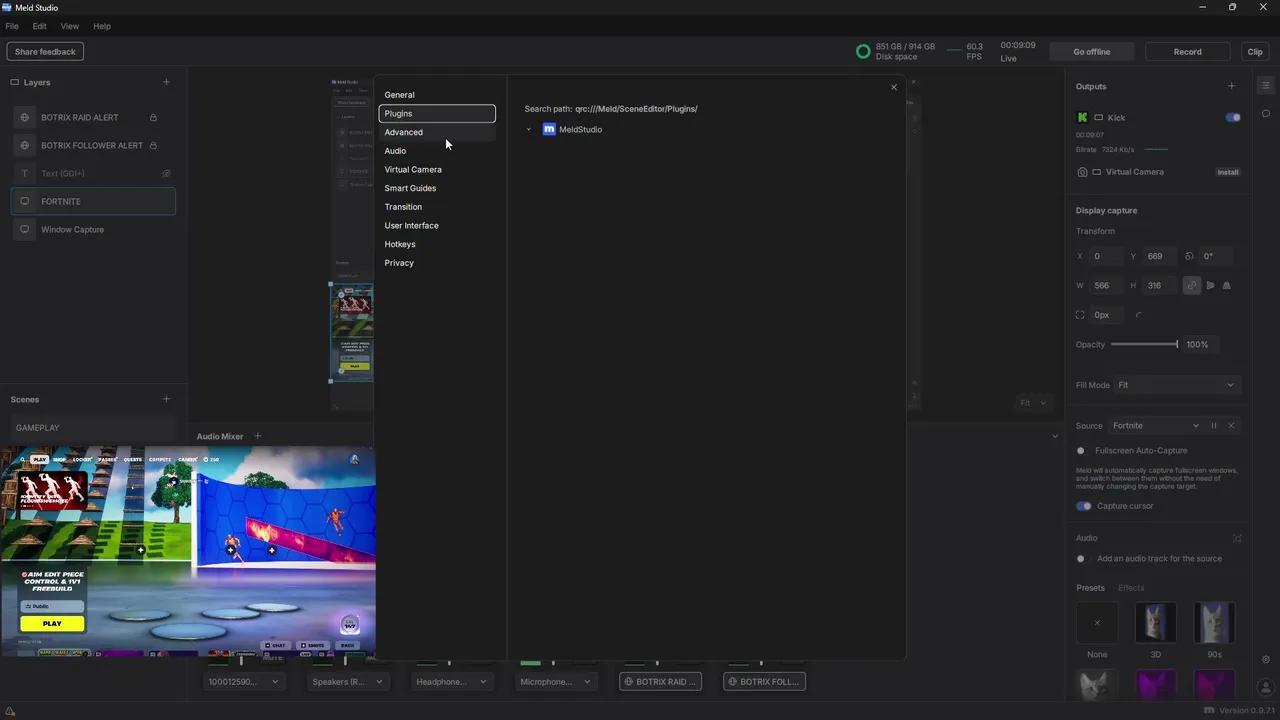Select Hotkeys settings category

437,244
